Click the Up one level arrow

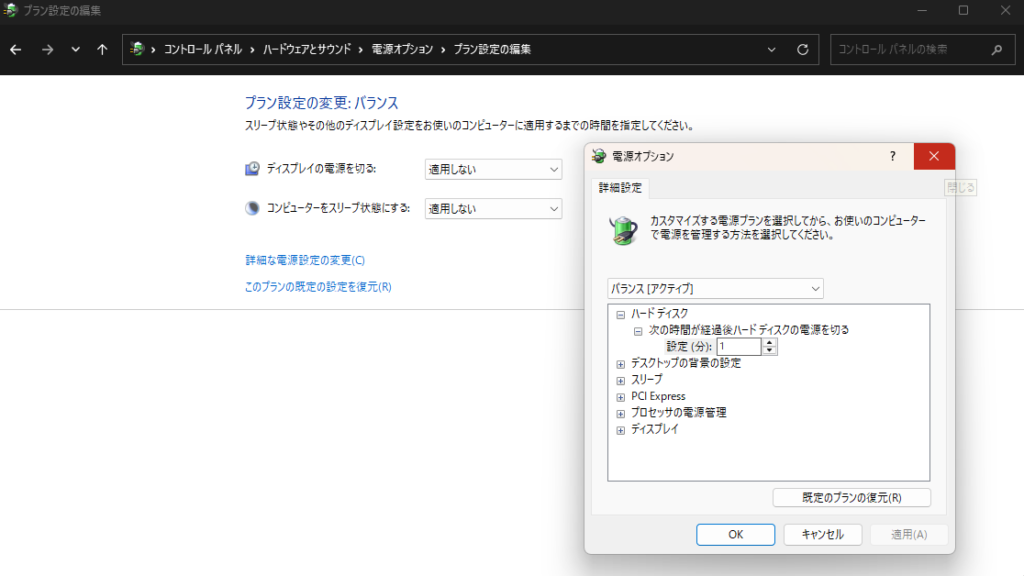[x=102, y=49]
